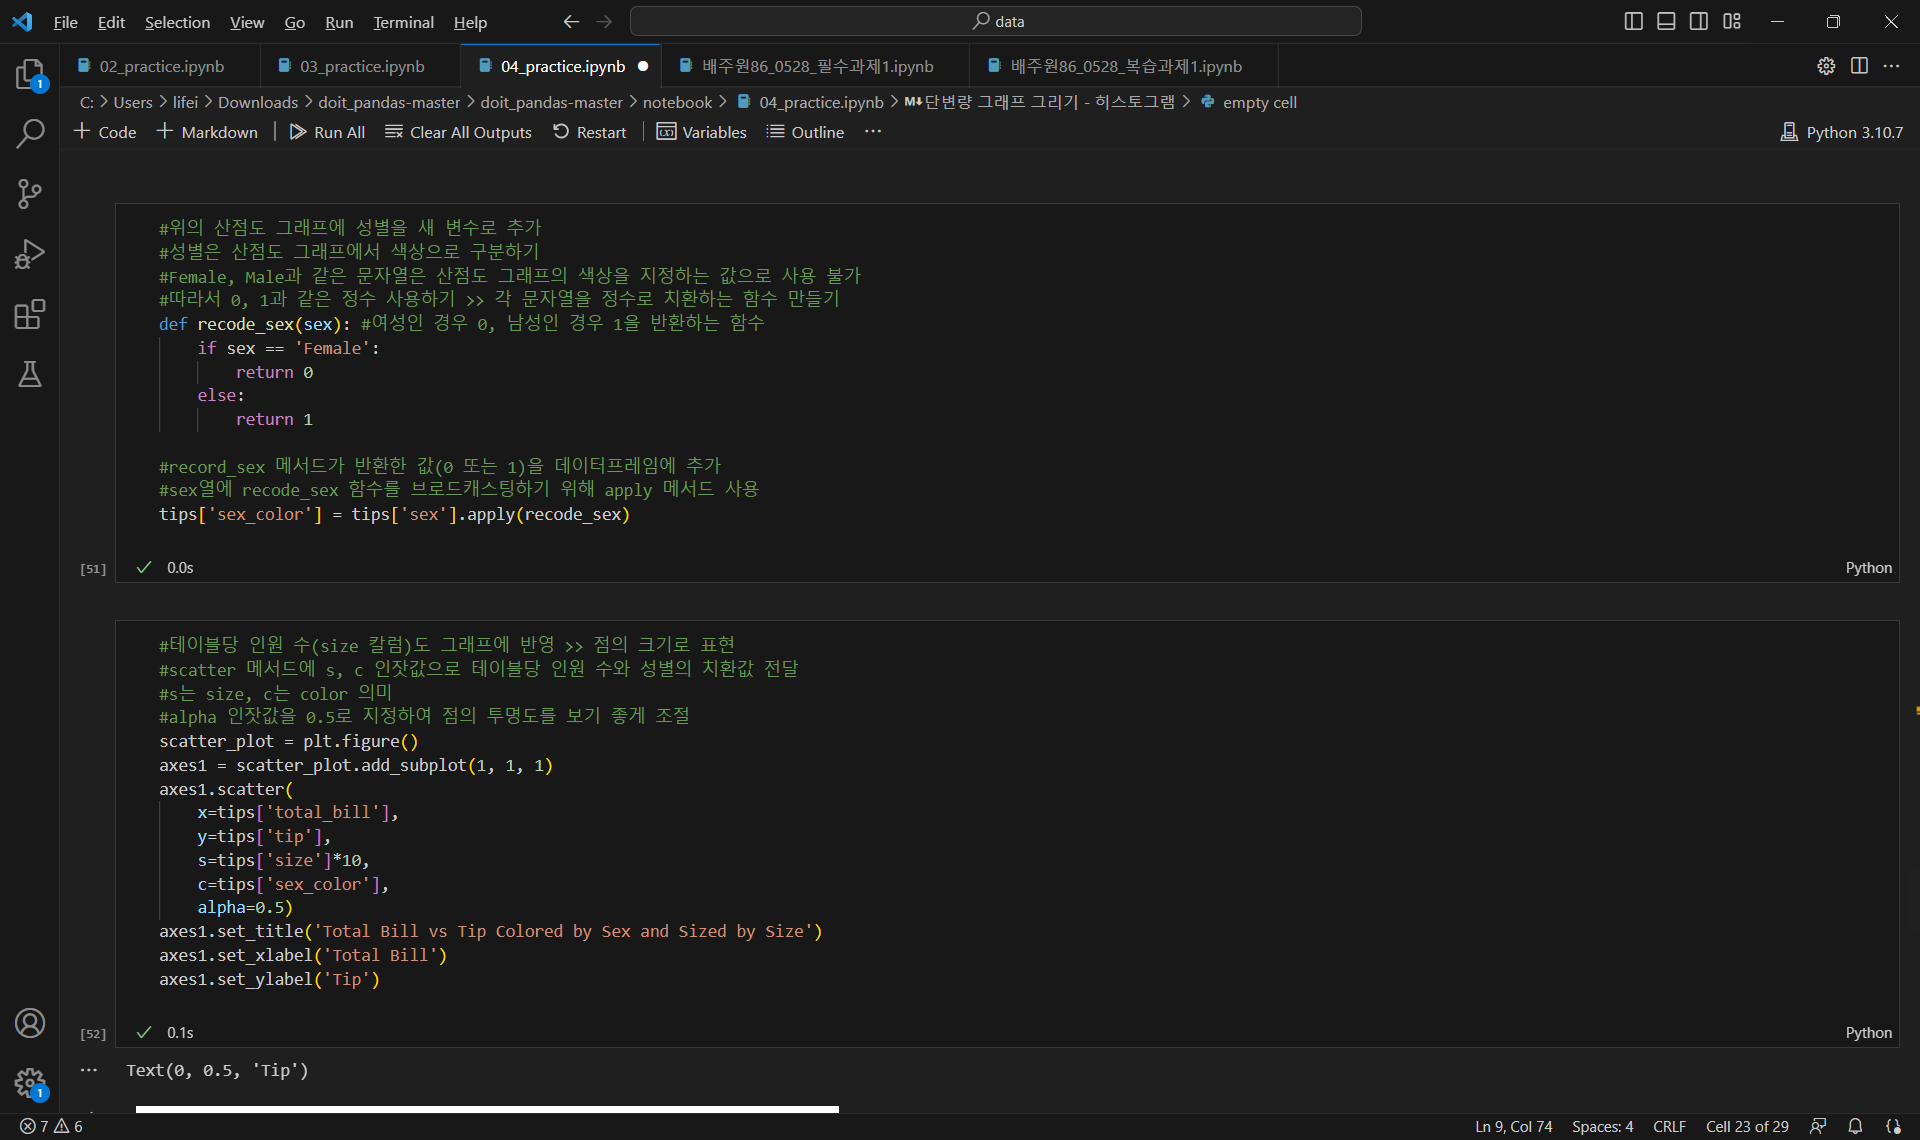
Task: Open the Testing flask icon
Action: tap(30, 374)
